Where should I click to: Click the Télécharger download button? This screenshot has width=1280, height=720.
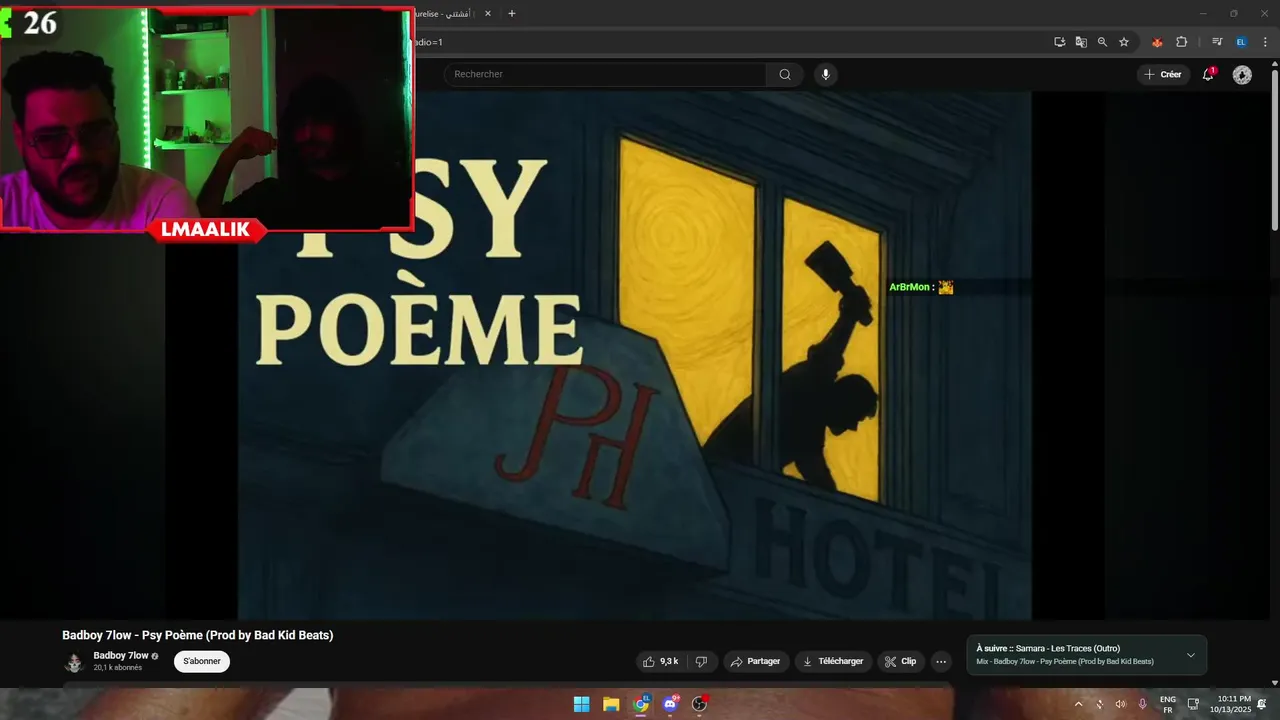pyautogui.click(x=833, y=661)
